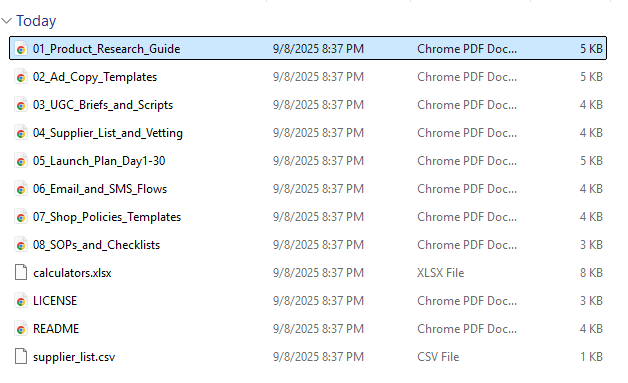Click the README file's Chrome icon
This screenshot has width=628, height=383.
pyautogui.click(x=21, y=329)
